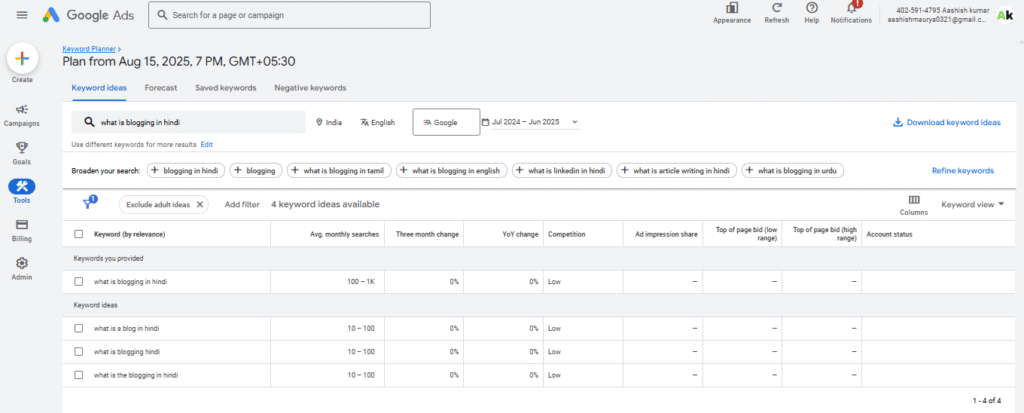This screenshot has height=413, width=1024.
Task: Click the Create plus button
Action: [22, 58]
